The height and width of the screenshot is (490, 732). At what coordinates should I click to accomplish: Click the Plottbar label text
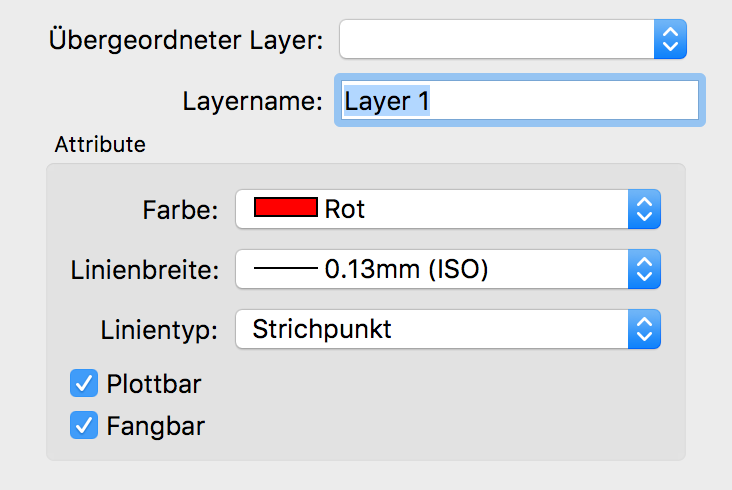click(x=153, y=383)
